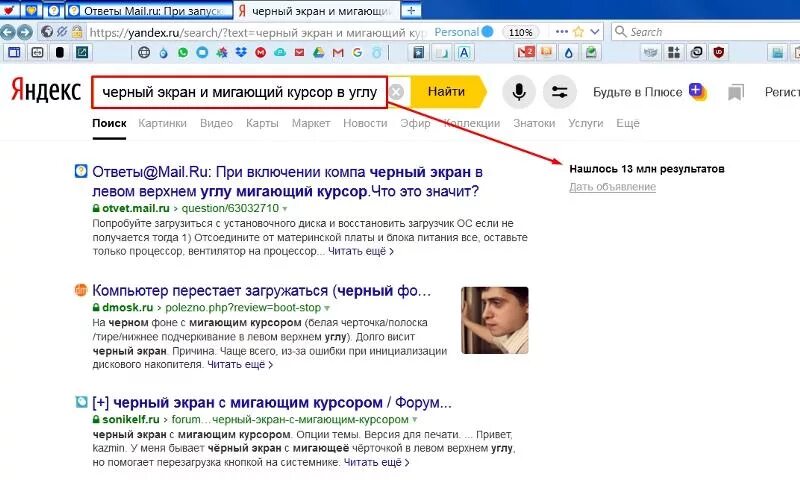Open the черный экран с мигающим курсором forum link

272,402
